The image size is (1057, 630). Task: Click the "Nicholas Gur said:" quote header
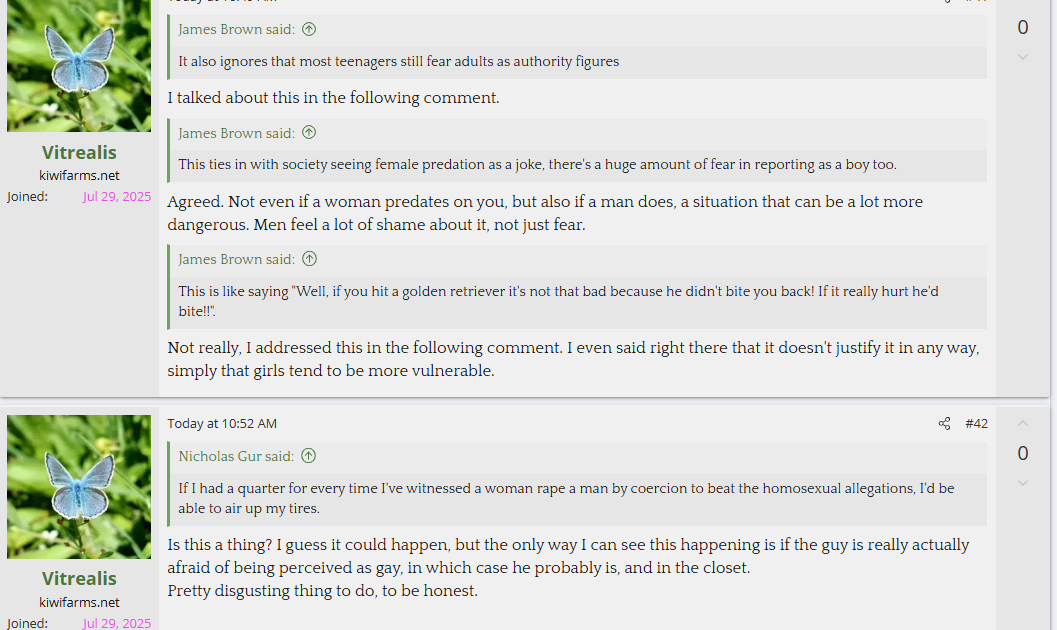coord(236,456)
